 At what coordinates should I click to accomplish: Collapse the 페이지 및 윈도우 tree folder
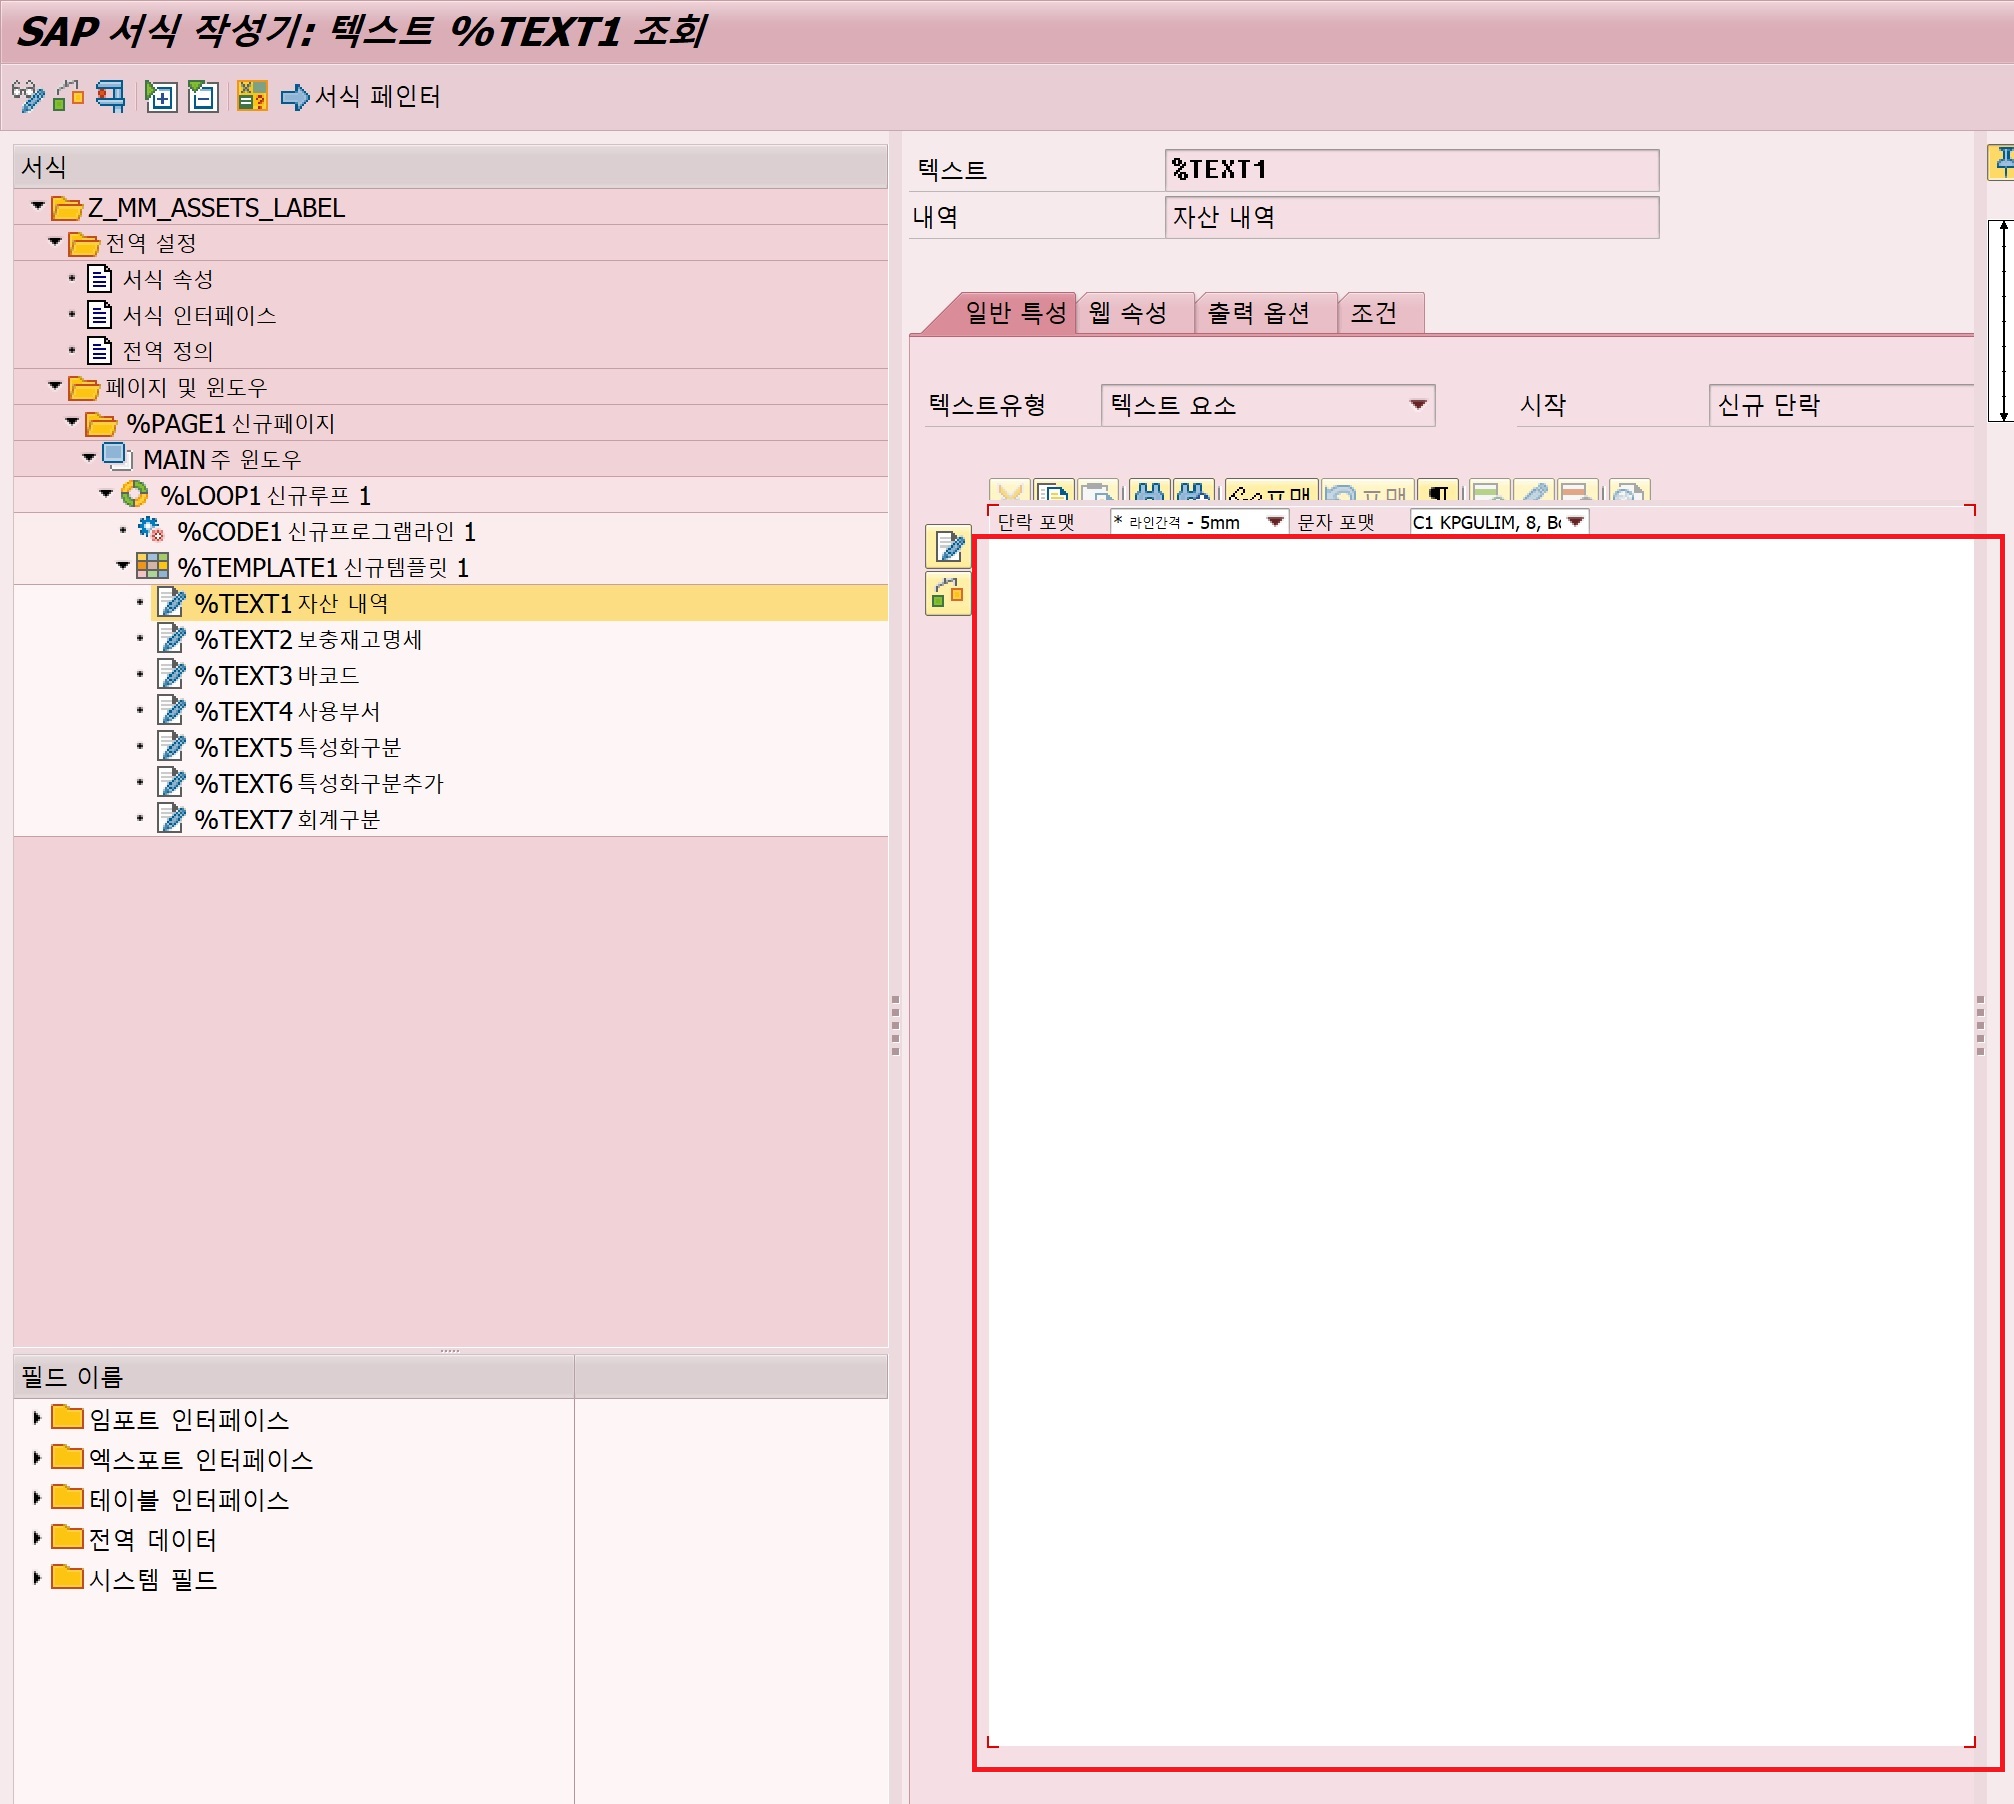tap(55, 386)
